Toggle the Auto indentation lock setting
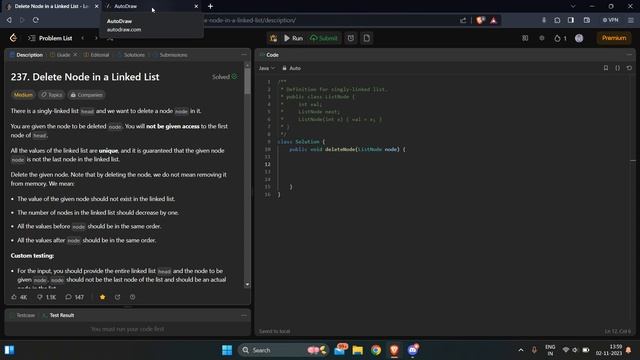Viewport: 640px width, 360px height. click(291, 68)
